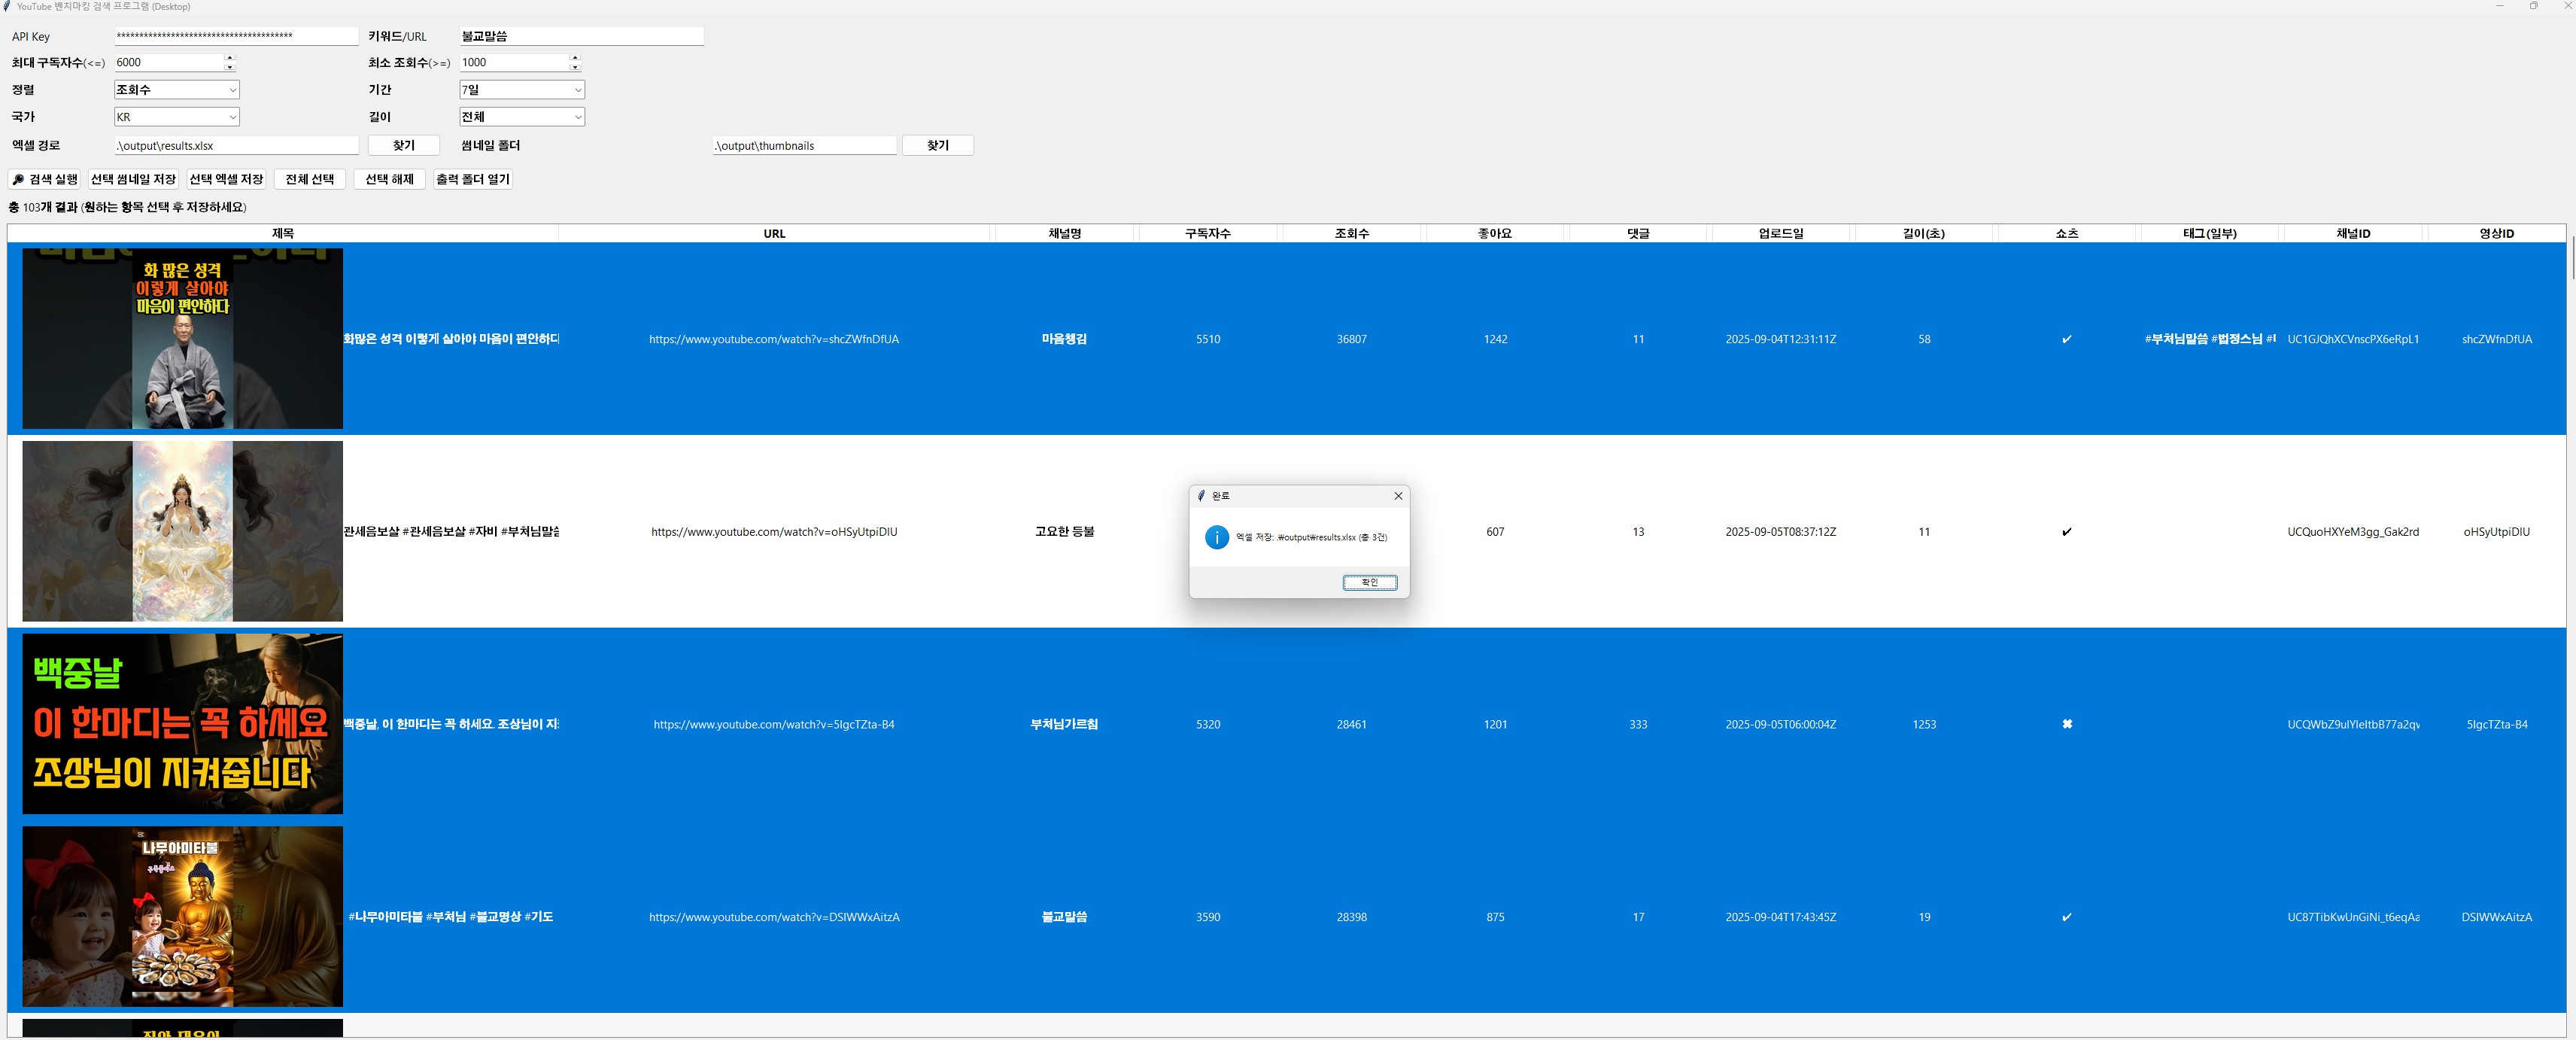Decrease 최소 조회수 with down arrow
The image size is (2576, 1040).
point(575,67)
